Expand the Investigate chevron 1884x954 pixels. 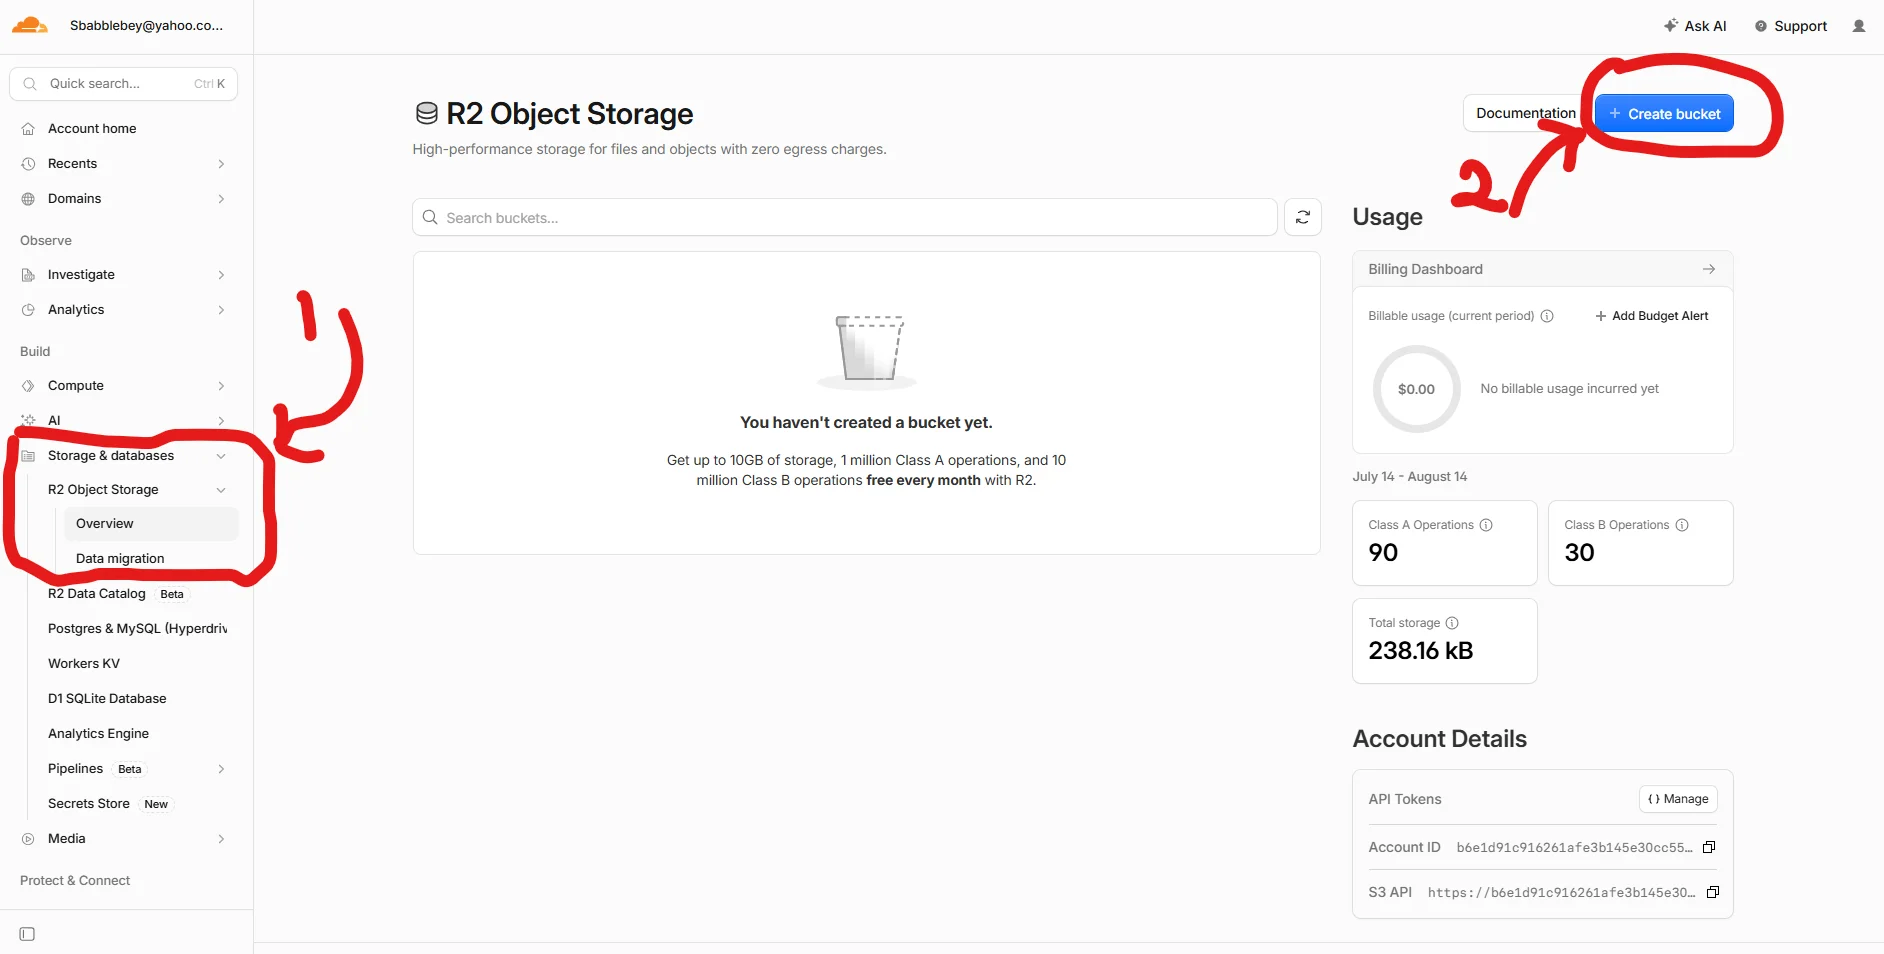[x=221, y=275]
